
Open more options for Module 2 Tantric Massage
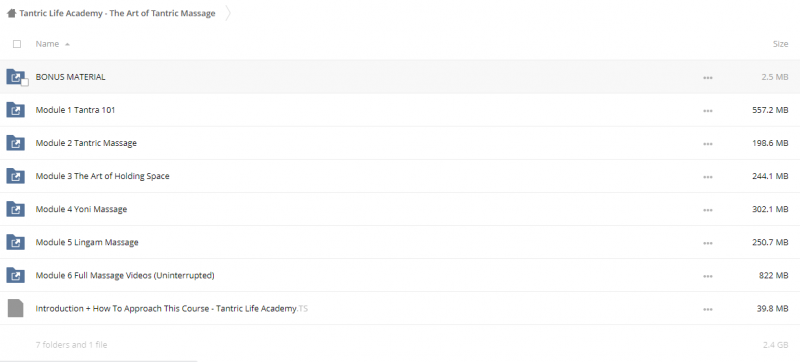coord(707,144)
